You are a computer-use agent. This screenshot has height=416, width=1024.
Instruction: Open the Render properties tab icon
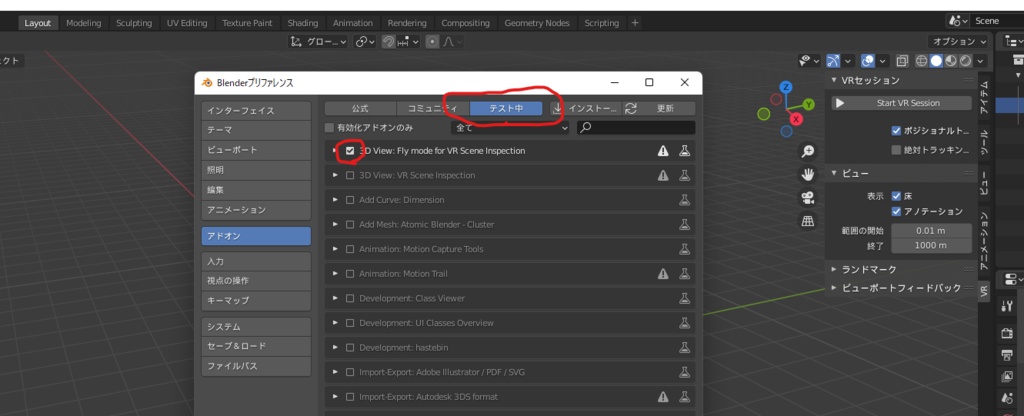(x=1006, y=333)
